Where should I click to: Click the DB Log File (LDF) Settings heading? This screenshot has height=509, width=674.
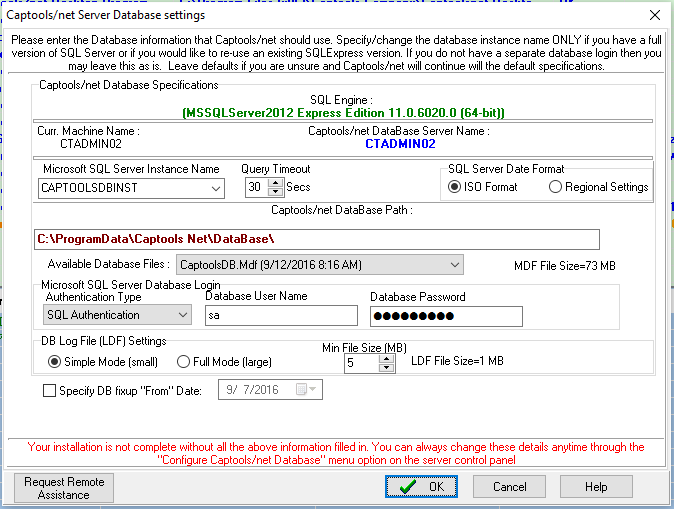(x=104, y=341)
